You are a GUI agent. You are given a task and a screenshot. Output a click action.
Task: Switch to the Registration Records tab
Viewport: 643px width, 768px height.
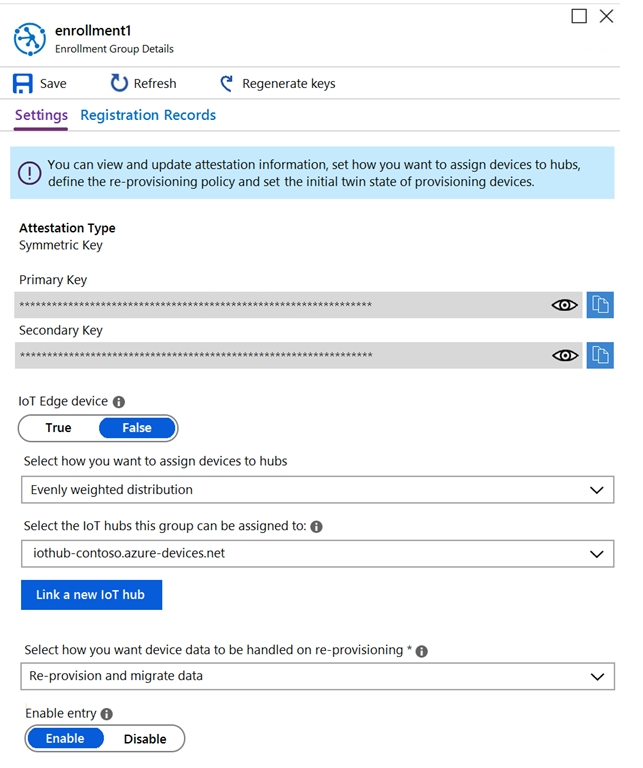click(148, 115)
